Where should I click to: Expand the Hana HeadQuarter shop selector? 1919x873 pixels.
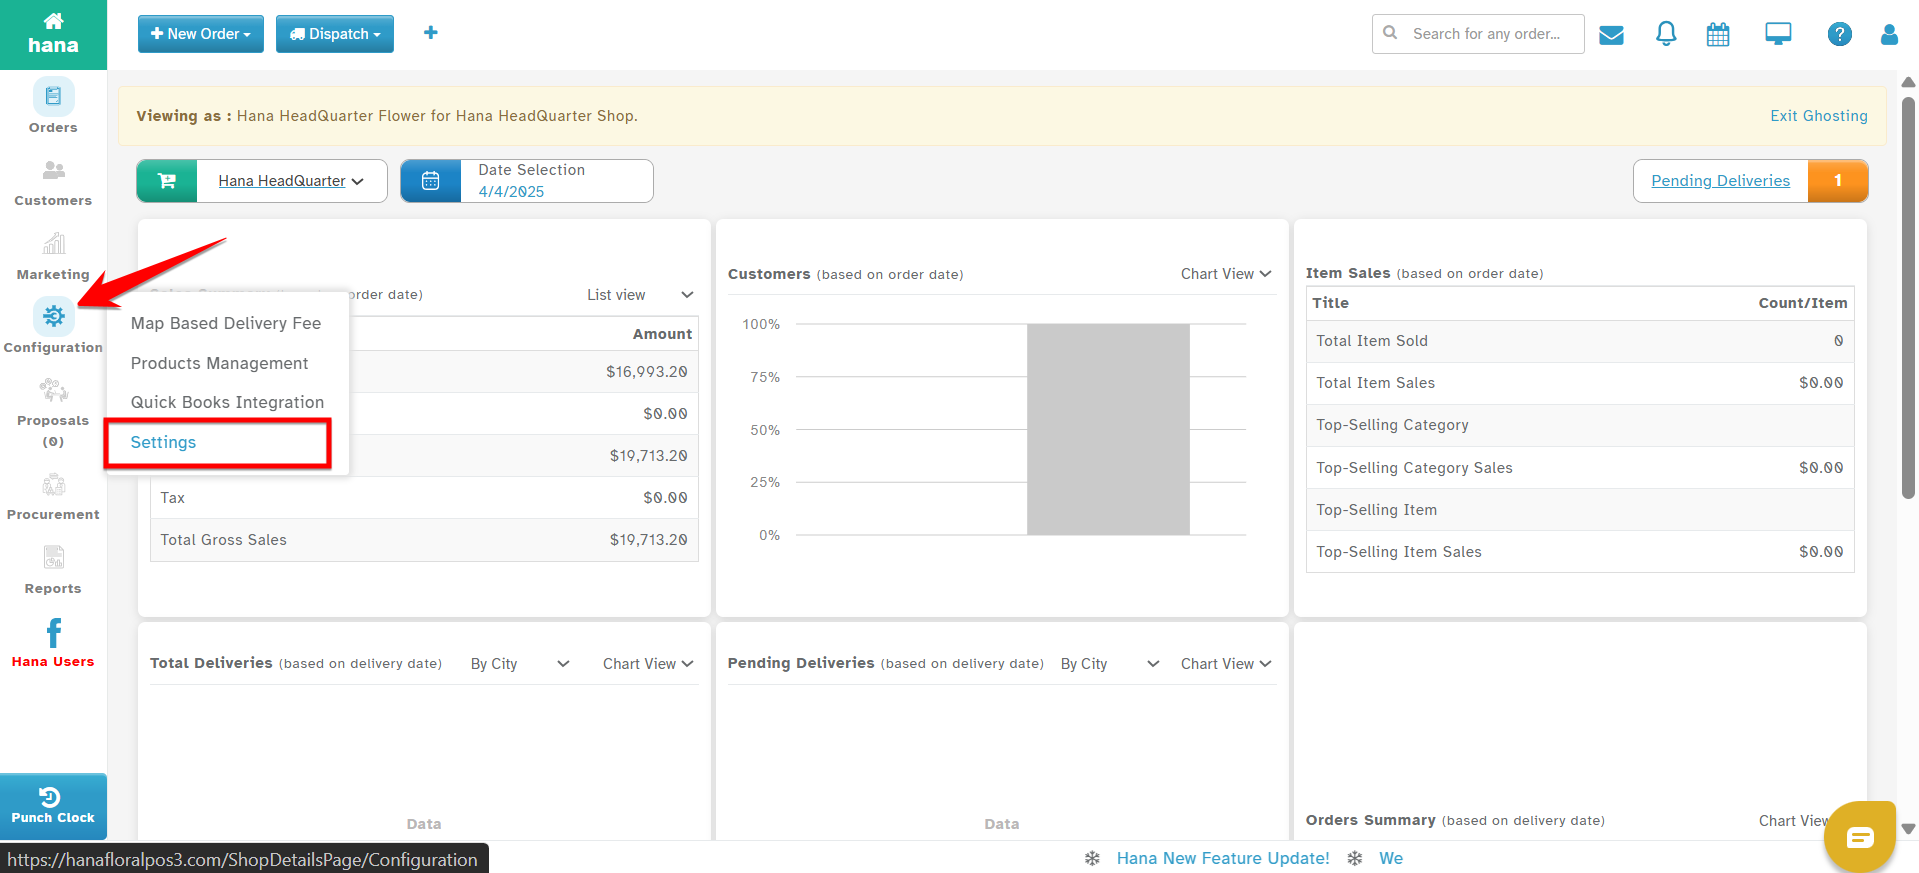291,181
